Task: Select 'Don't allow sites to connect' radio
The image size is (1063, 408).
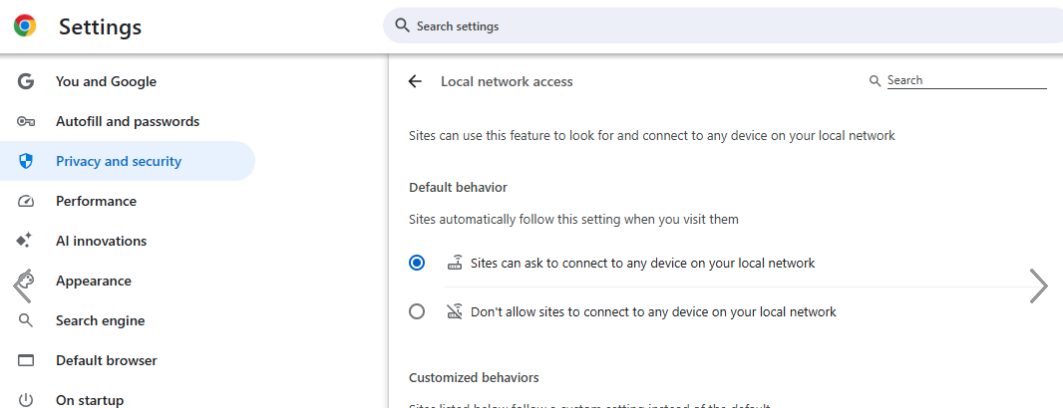Action: click(417, 312)
